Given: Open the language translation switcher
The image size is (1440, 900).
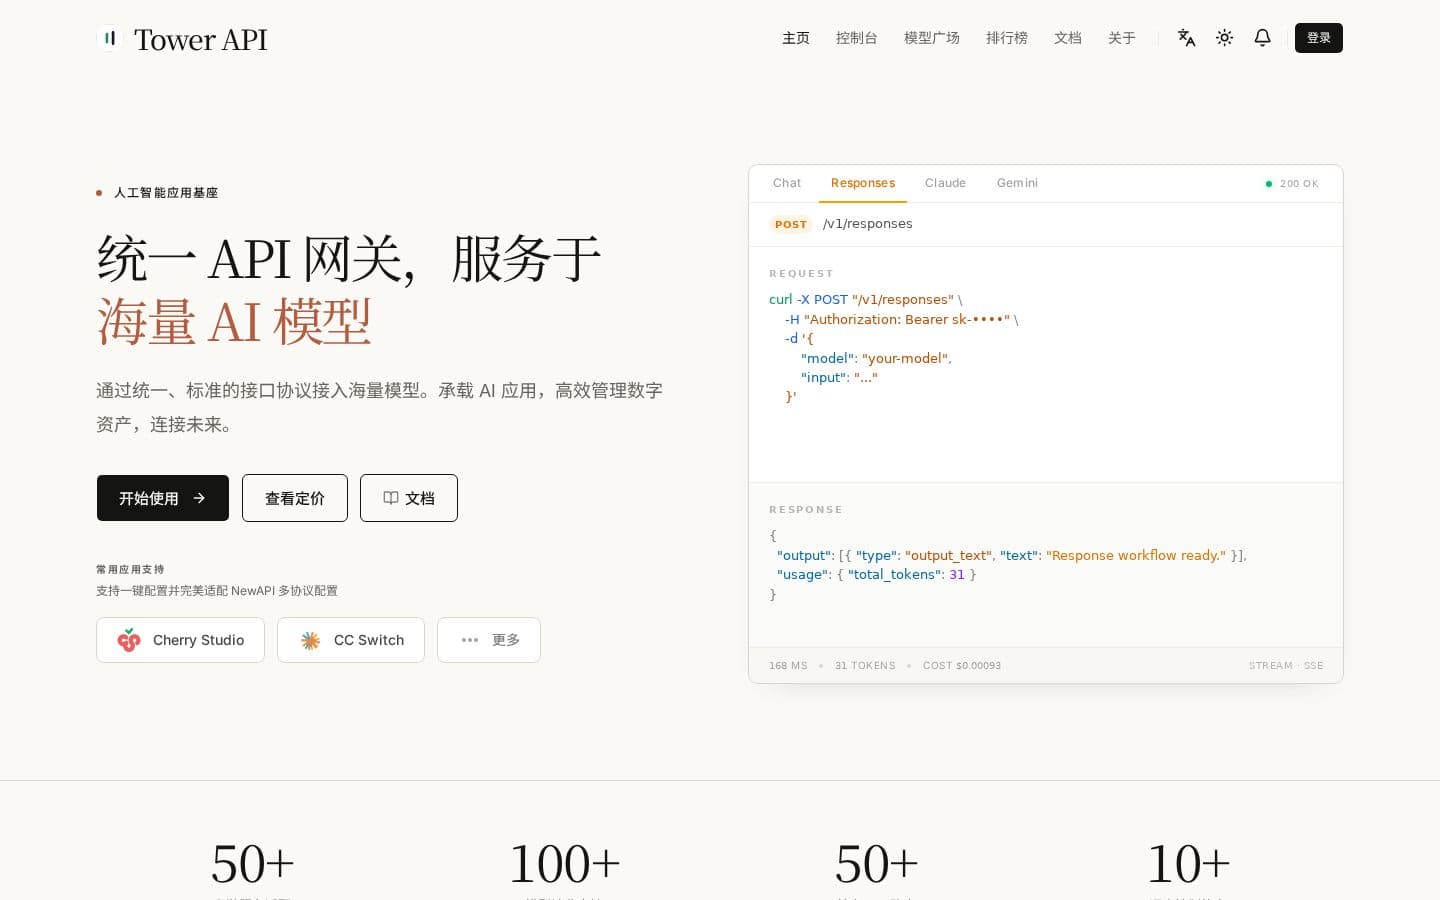Looking at the screenshot, I should (x=1187, y=38).
